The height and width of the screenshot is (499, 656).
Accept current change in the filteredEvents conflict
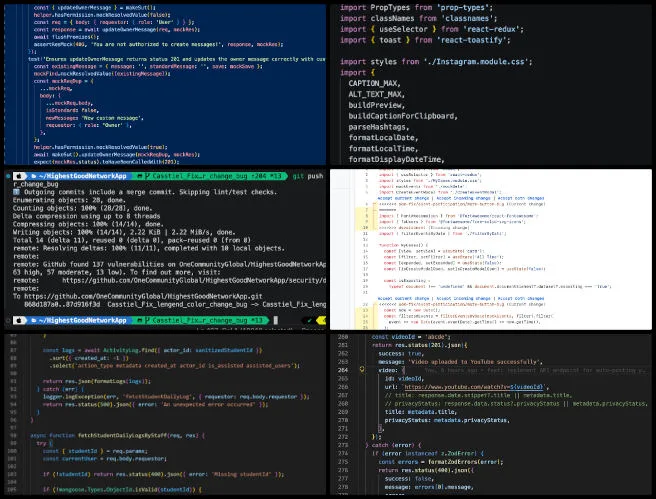click(405, 299)
